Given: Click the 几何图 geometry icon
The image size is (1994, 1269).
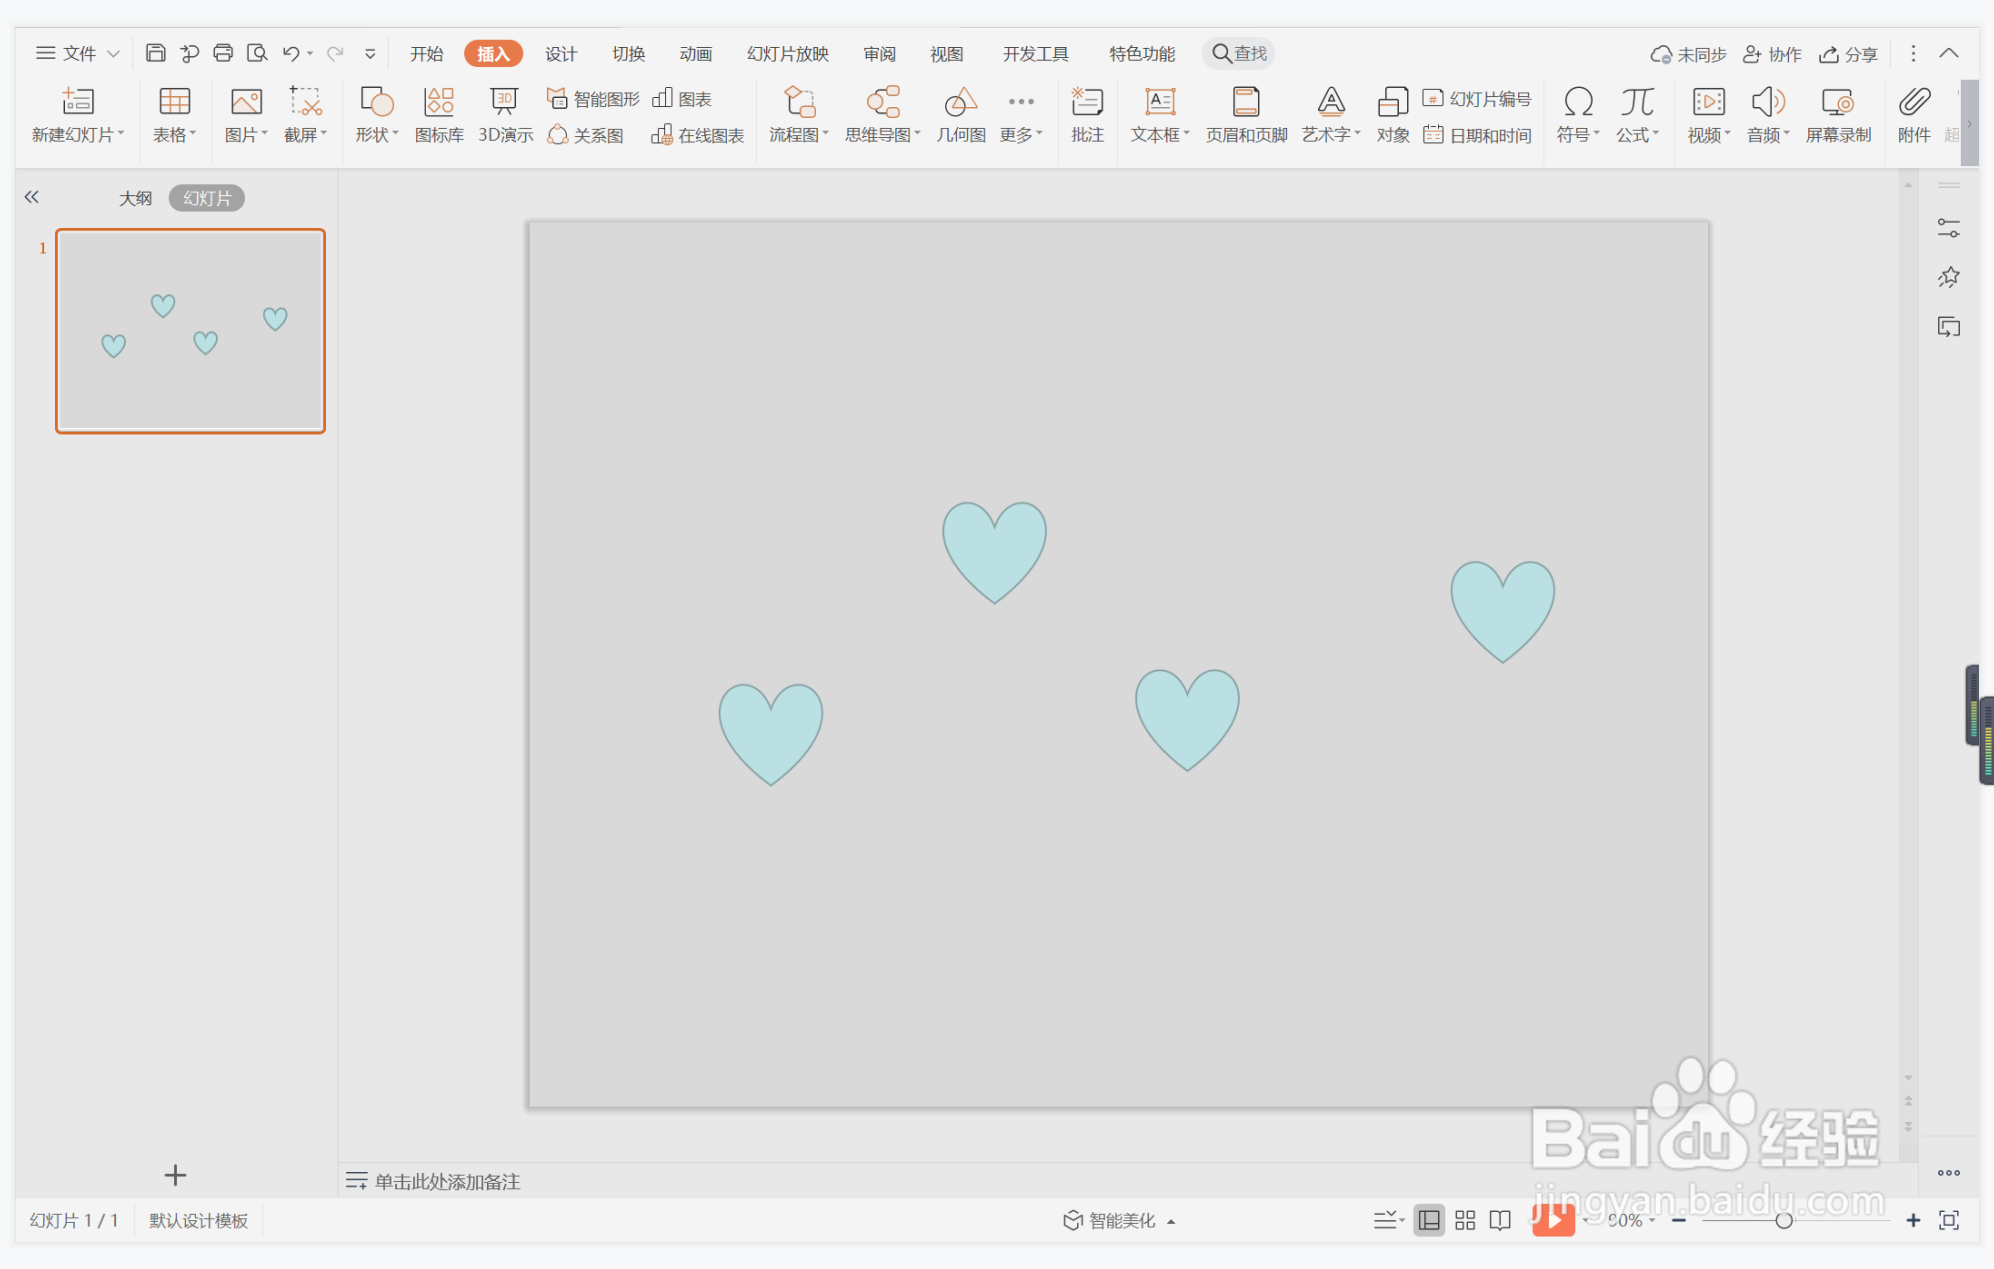Looking at the screenshot, I should tap(960, 115).
